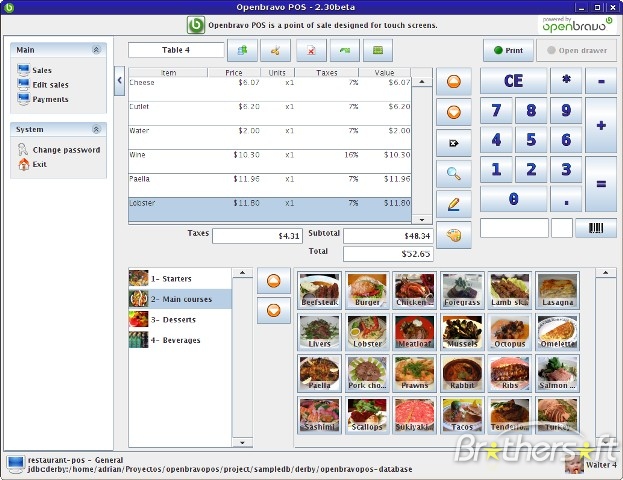Viewport: 623px width, 480px height.
Task: Click the barcode scan button
Action: point(596,228)
